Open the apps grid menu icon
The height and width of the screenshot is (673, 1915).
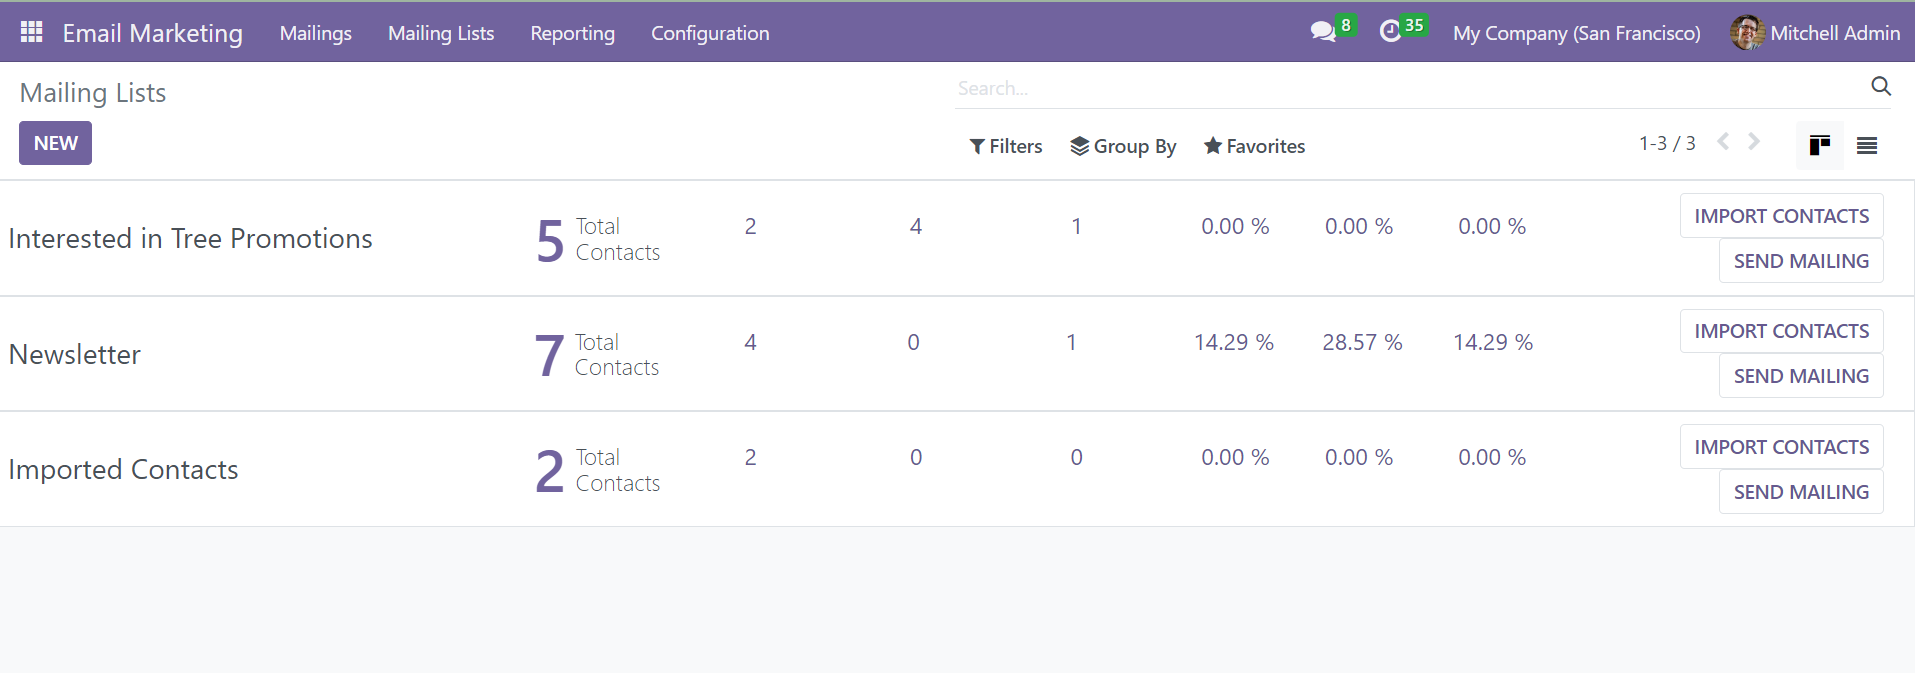(x=31, y=32)
